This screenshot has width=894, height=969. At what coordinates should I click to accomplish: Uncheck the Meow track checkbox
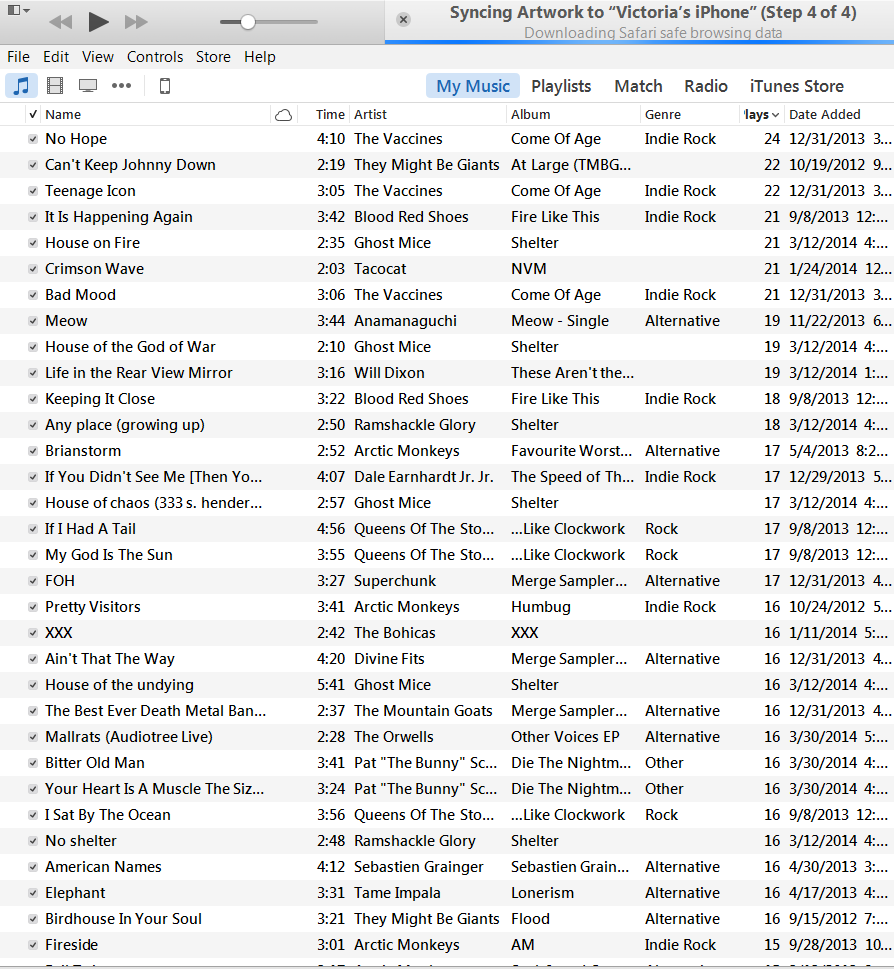pos(33,321)
